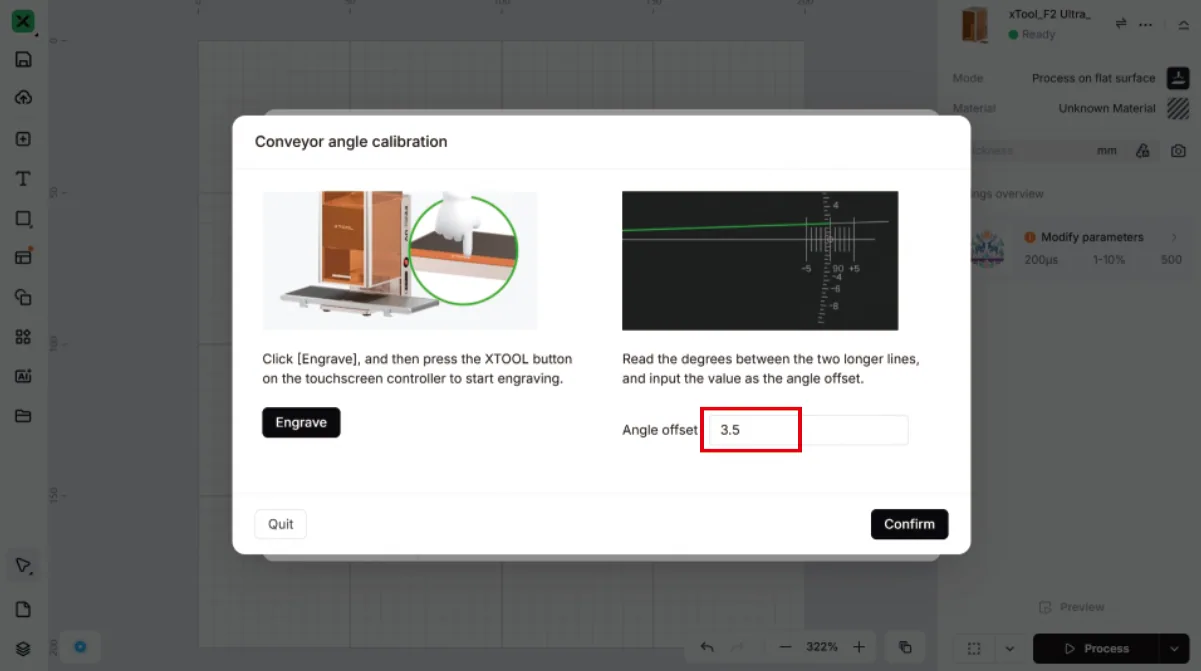Click the Process button
Screen dimensions: 1201x671
[1096, 648]
